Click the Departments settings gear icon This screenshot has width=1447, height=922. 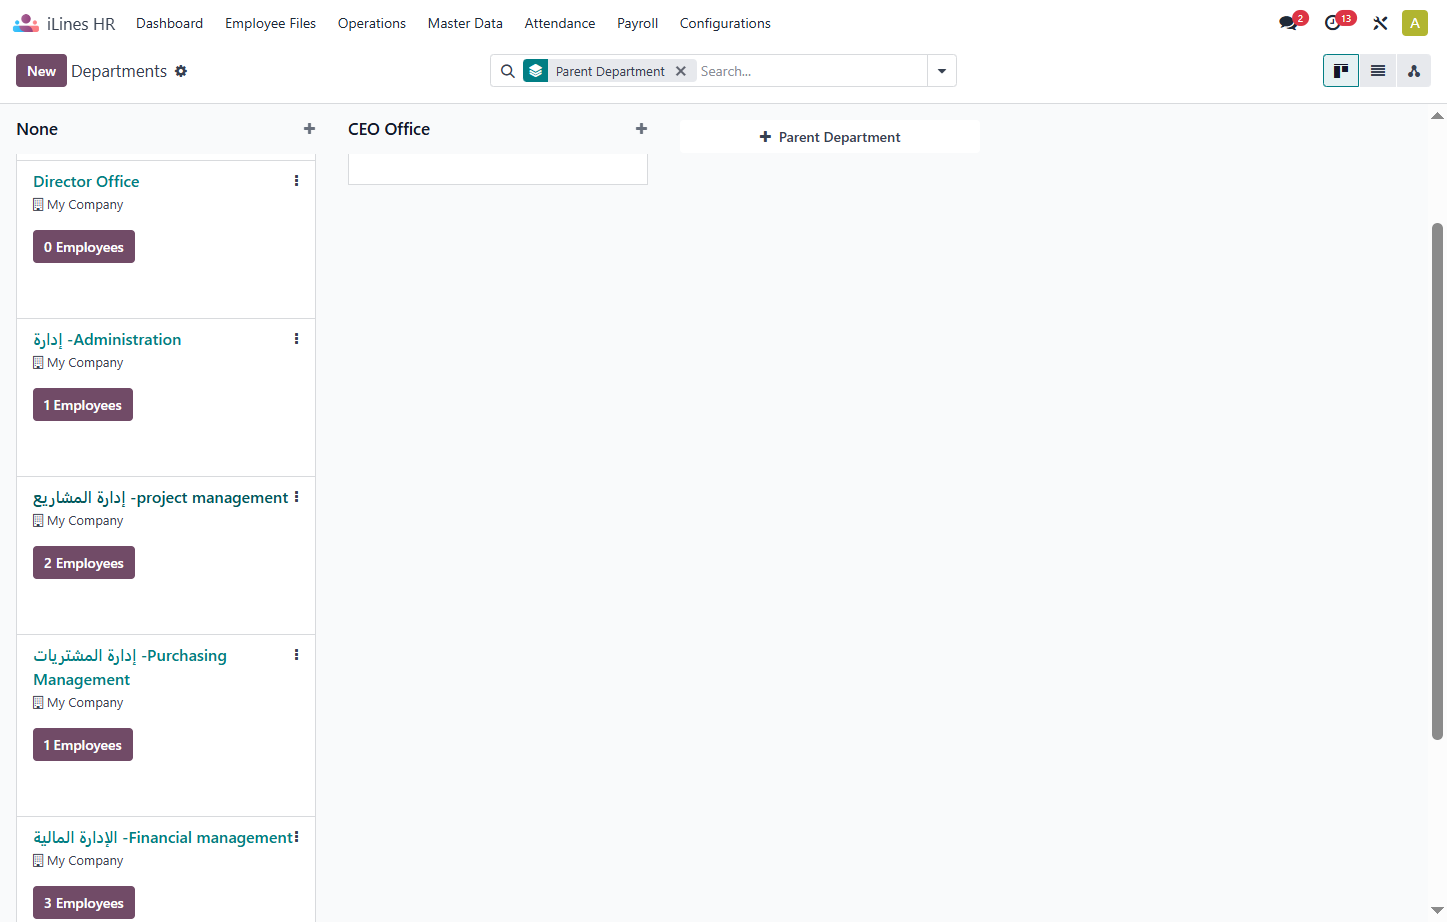tap(181, 71)
